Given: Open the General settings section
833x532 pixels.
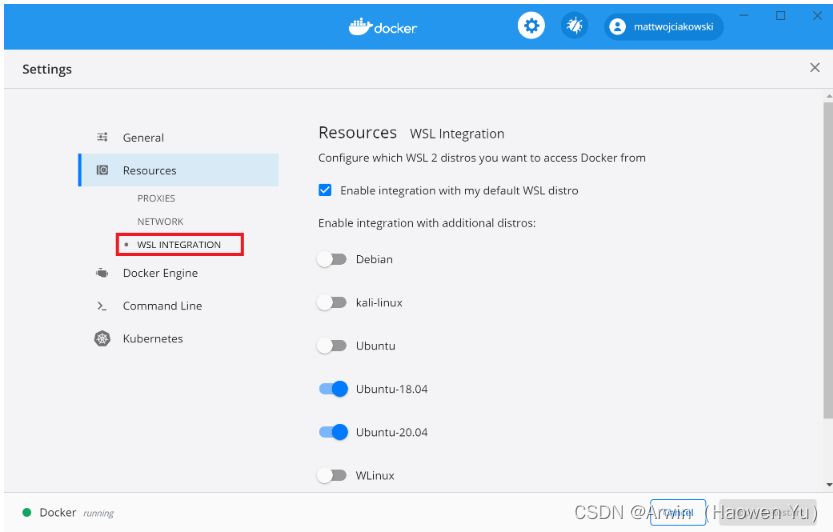Looking at the screenshot, I should [x=178, y=138].
